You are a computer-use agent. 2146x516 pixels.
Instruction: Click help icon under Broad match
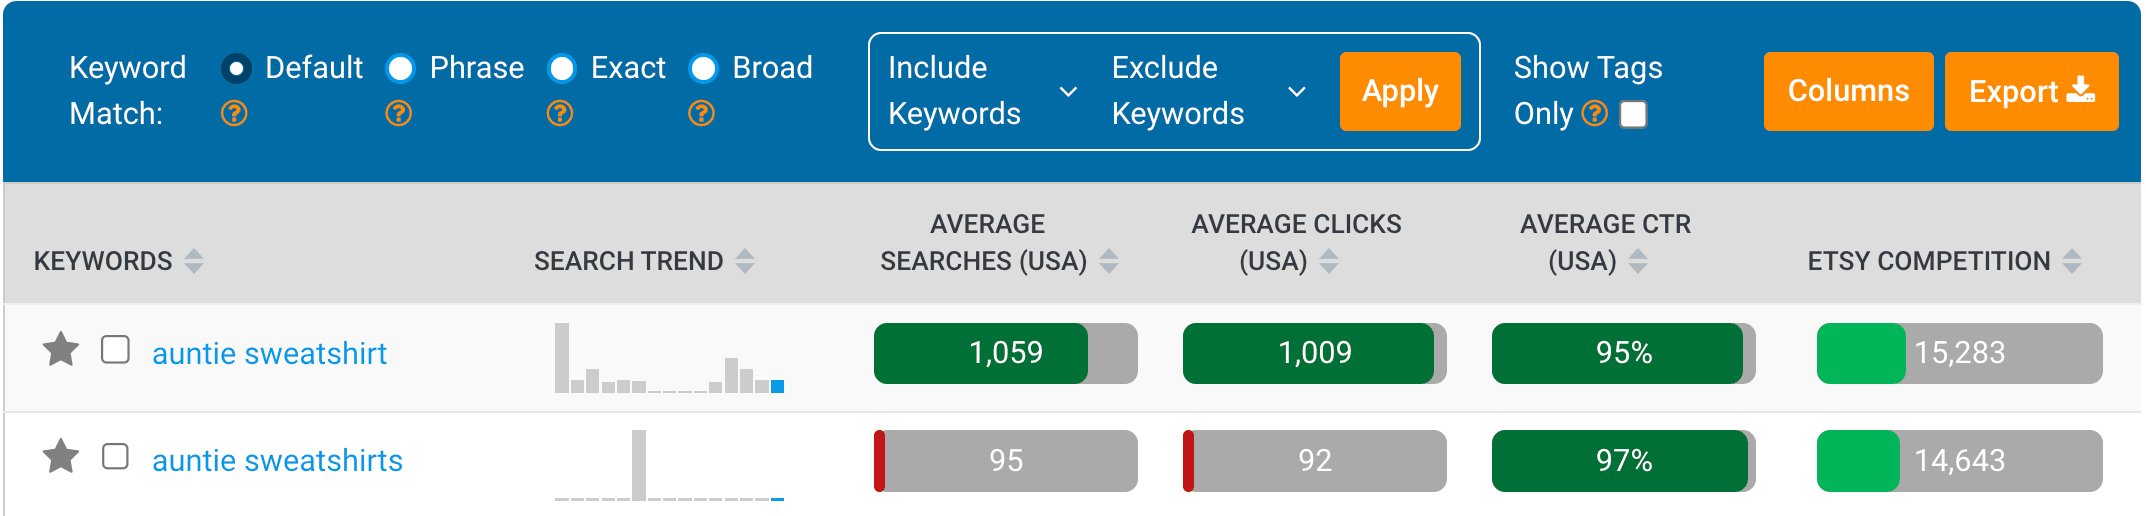(x=702, y=114)
